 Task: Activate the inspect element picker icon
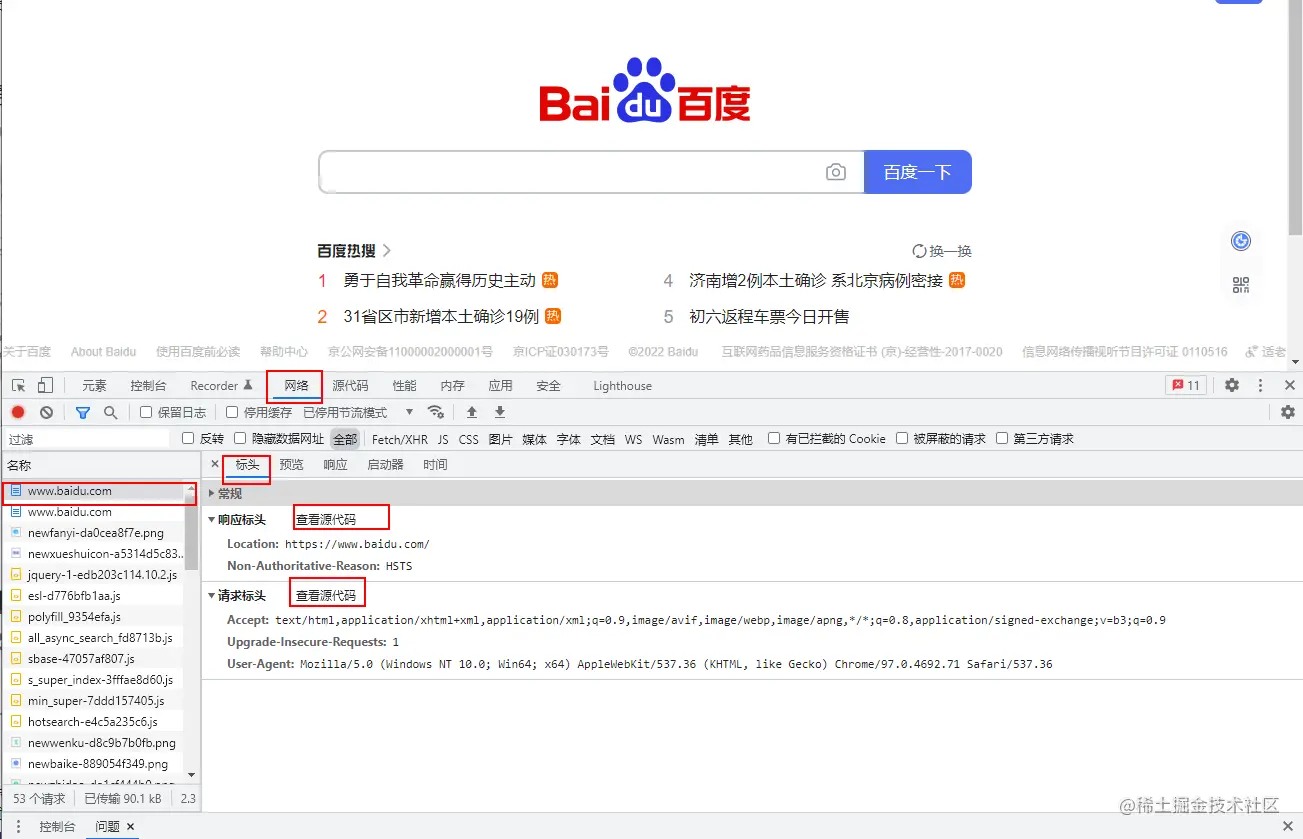18,385
